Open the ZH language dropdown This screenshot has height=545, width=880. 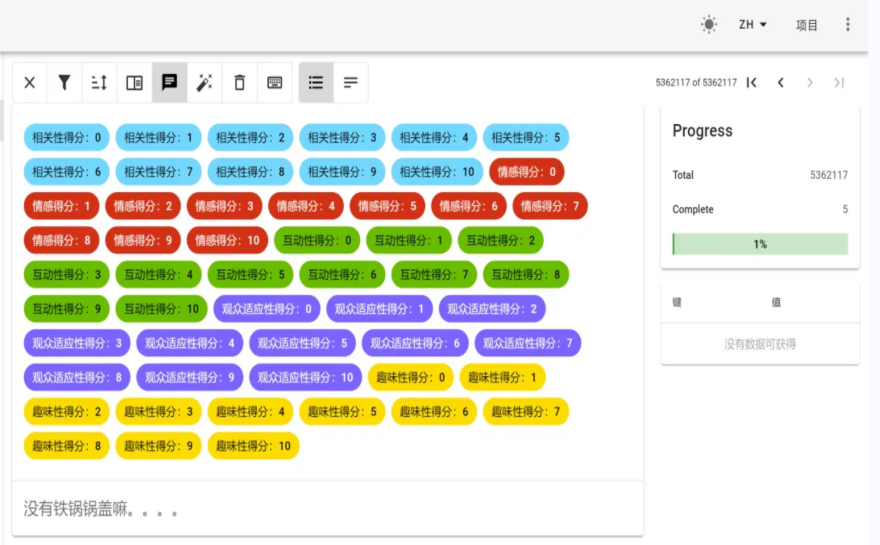pyautogui.click(x=753, y=25)
